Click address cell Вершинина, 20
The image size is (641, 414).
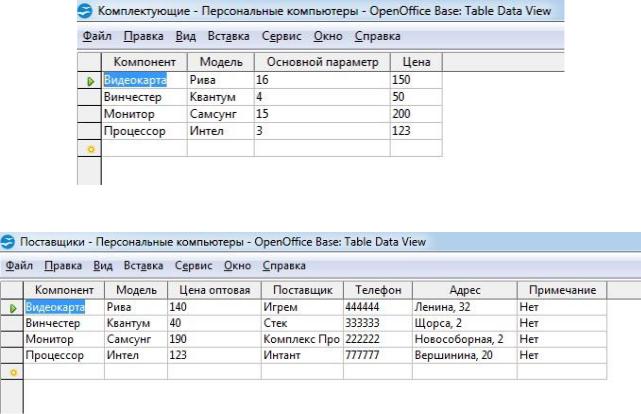tap(465, 355)
